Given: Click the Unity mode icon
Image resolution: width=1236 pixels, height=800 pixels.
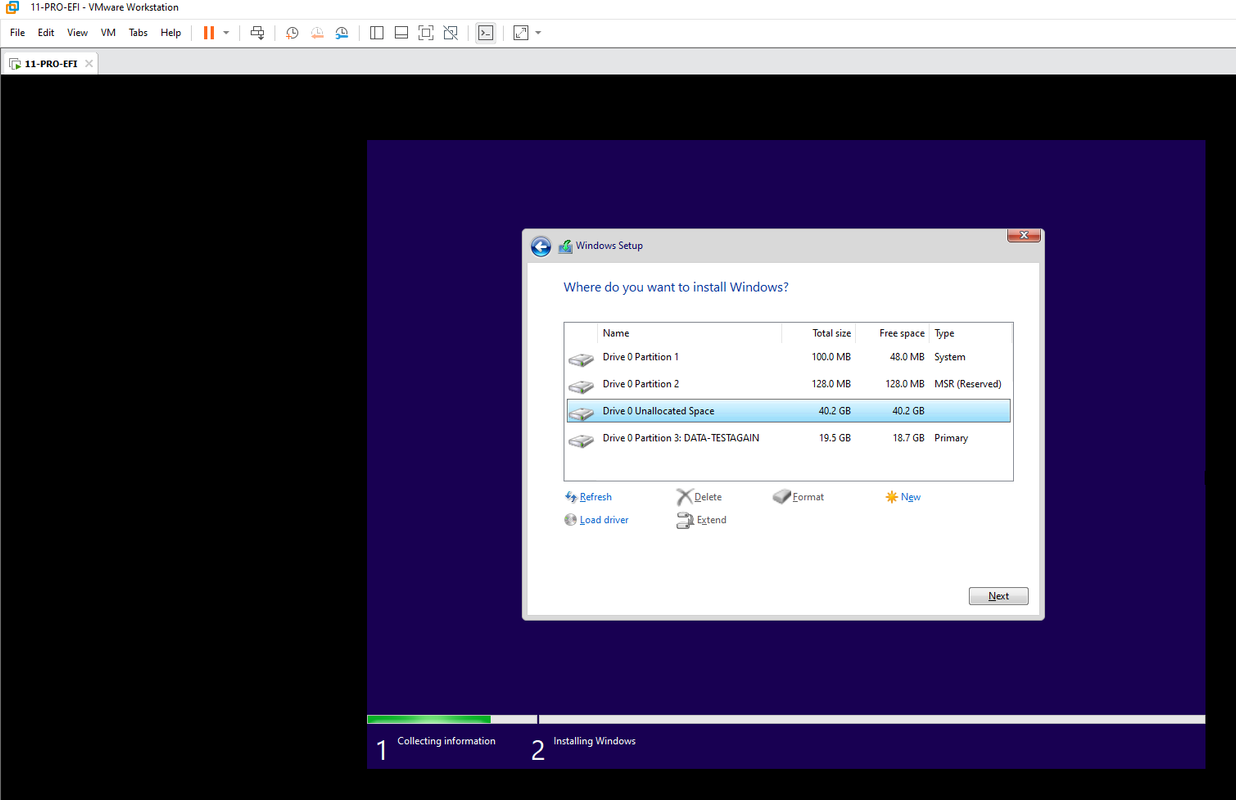Looking at the screenshot, I should pos(451,33).
